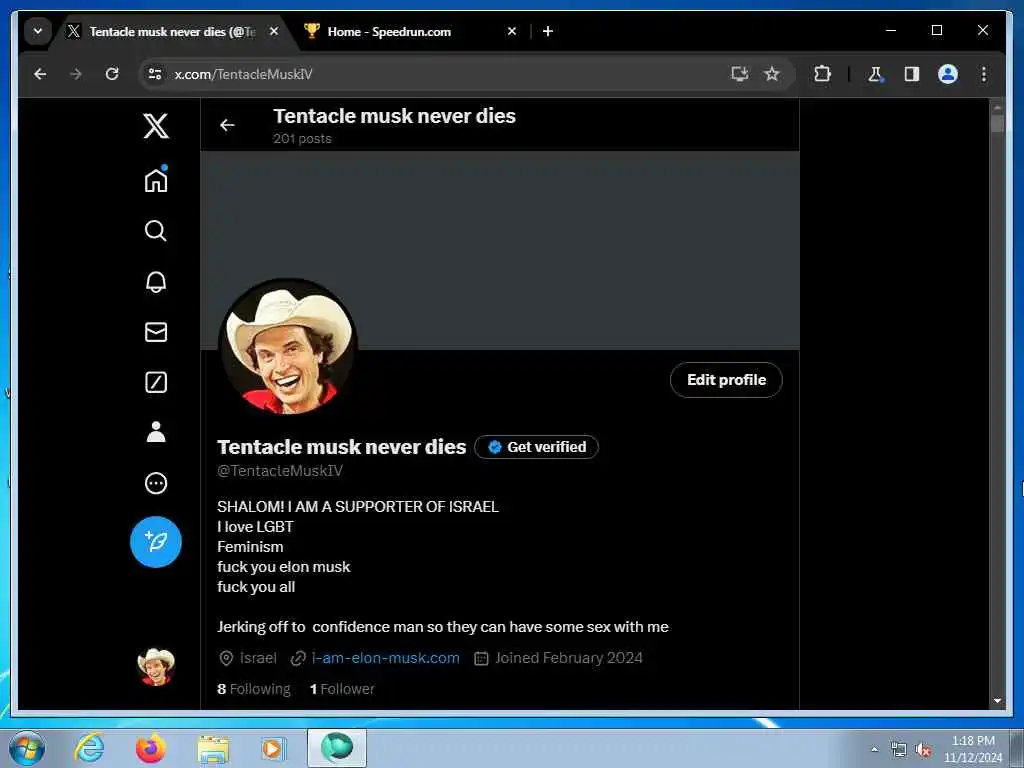1024x768 pixels.
Task: Open tab search dropdown arrow
Action: coord(38,31)
